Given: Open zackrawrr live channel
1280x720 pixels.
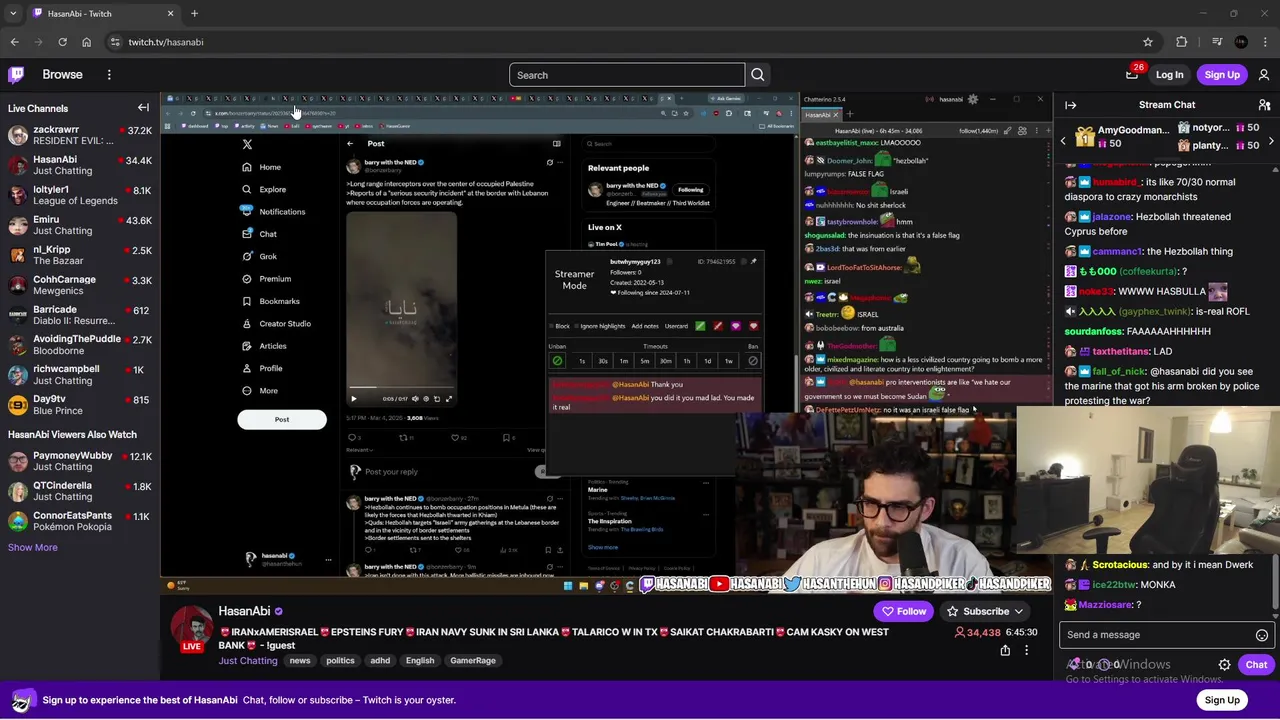Looking at the screenshot, I should (x=80, y=135).
